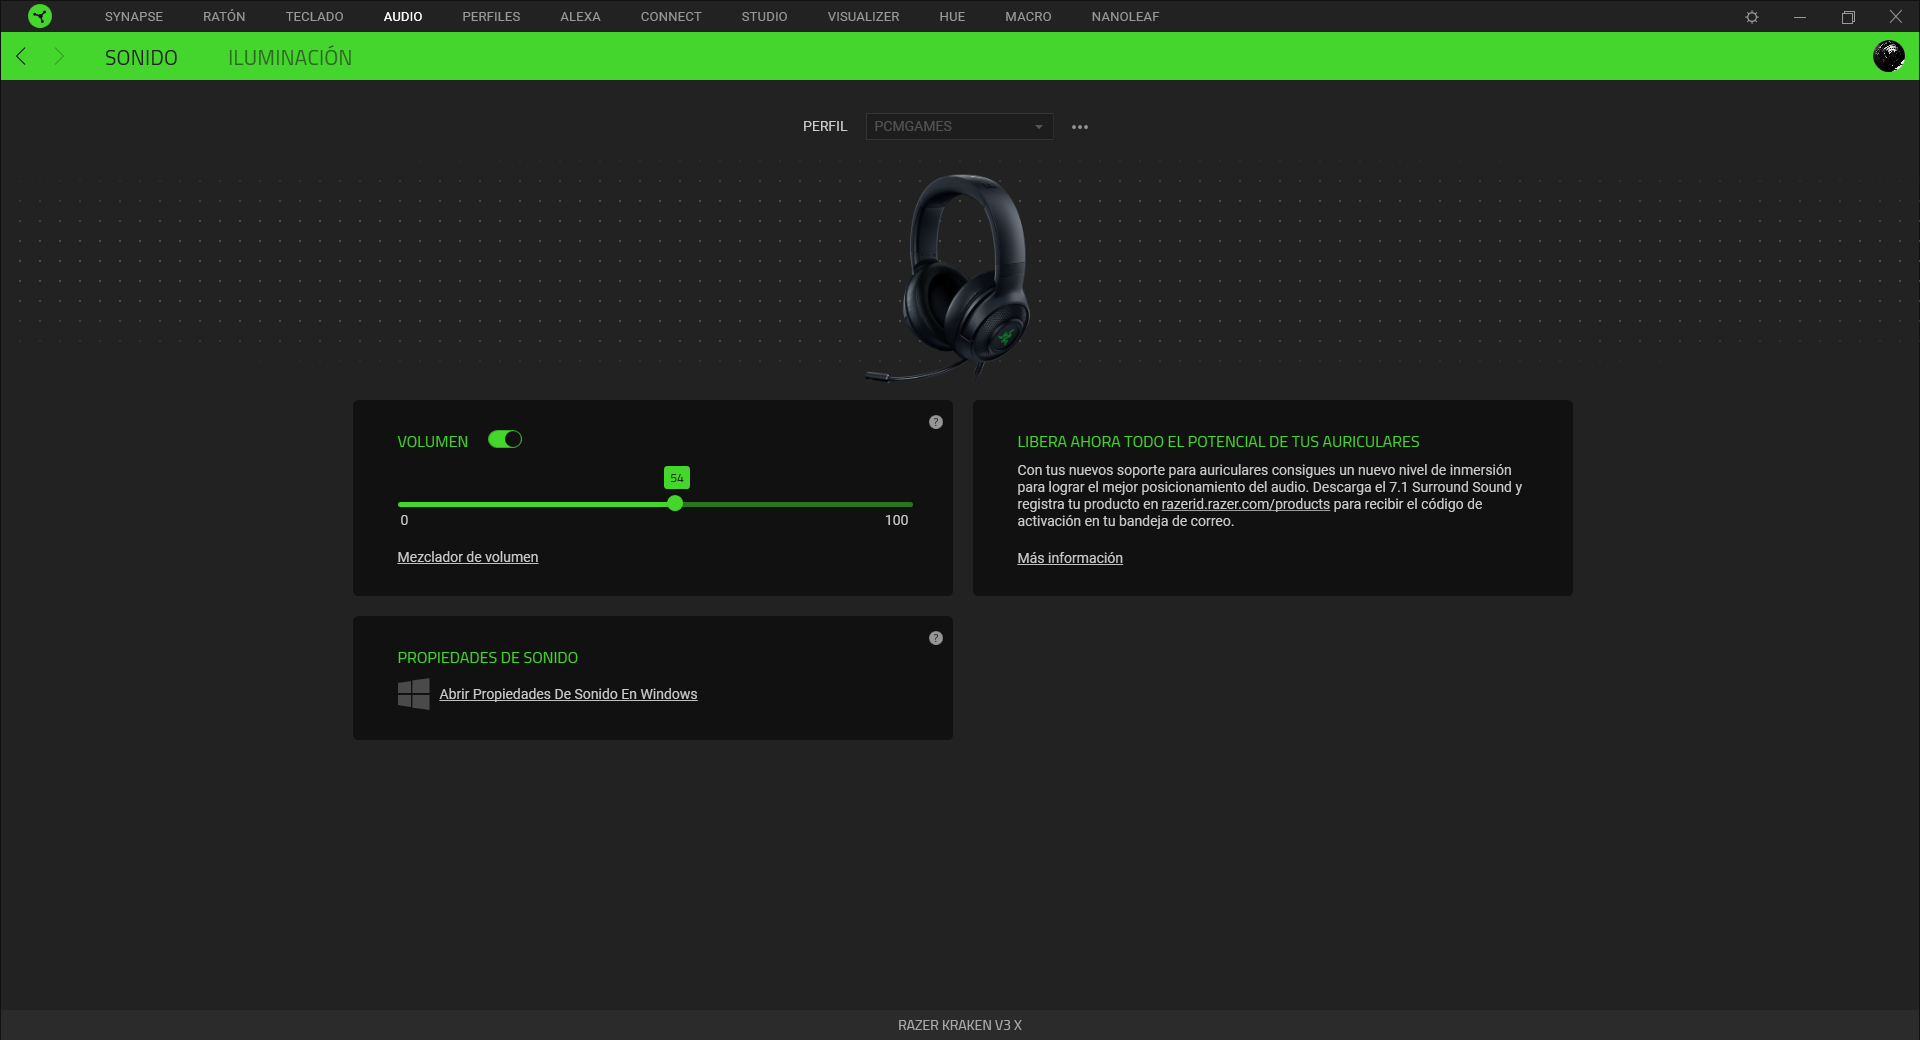Open the NANOLEAF tab

coord(1125,17)
